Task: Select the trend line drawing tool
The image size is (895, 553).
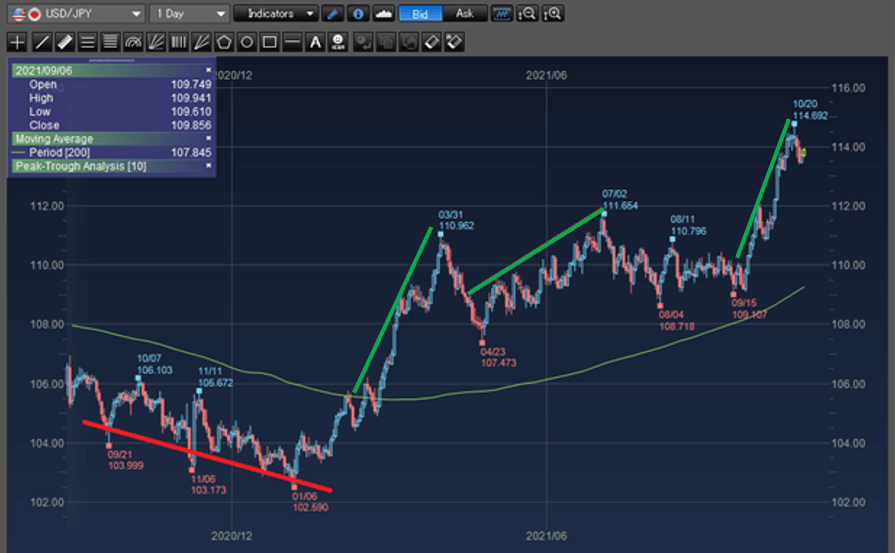Action: pyautogui.click(x=41, y=42)
